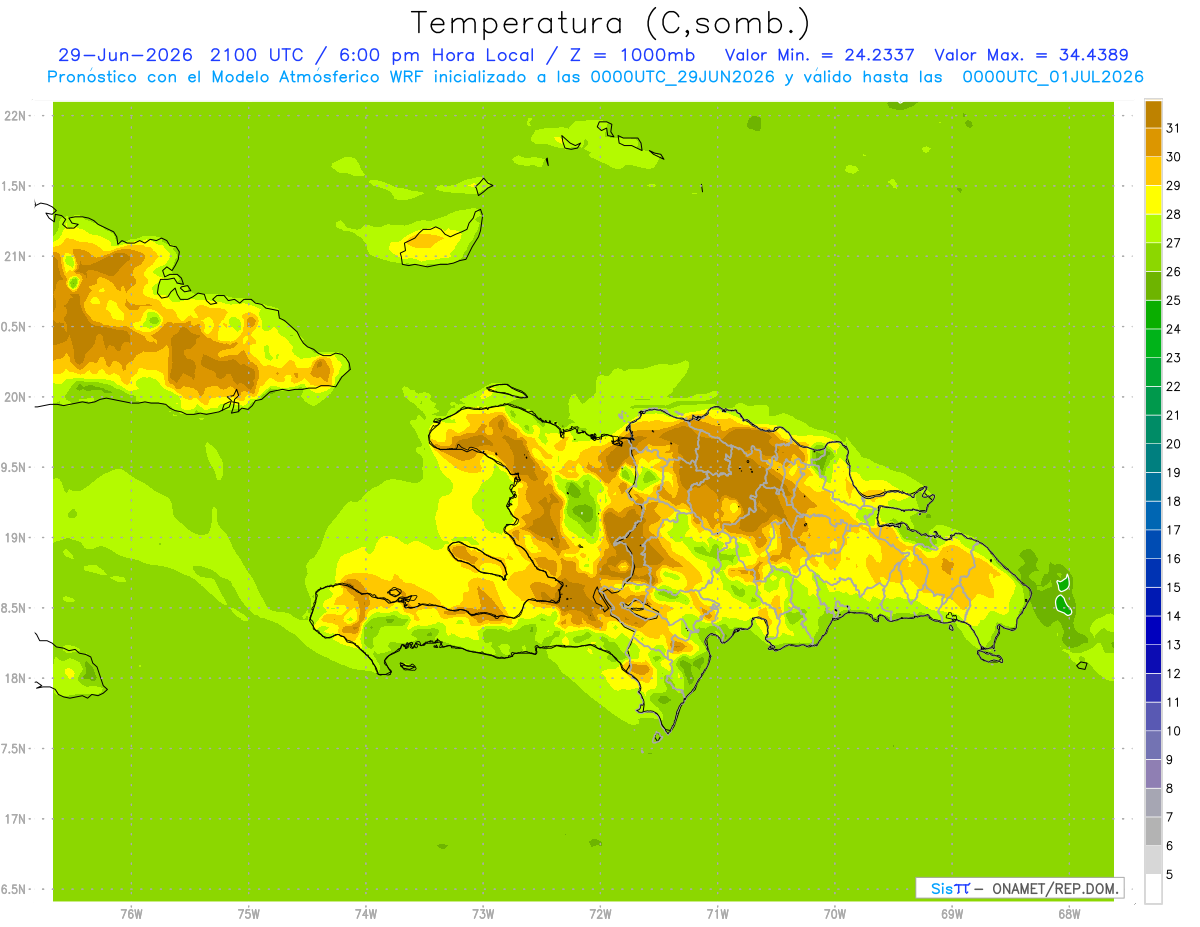Viewport: 1200px width, 927px height.
Task: Click the "68W" longitude label
Action: (x=1069, y=914)
